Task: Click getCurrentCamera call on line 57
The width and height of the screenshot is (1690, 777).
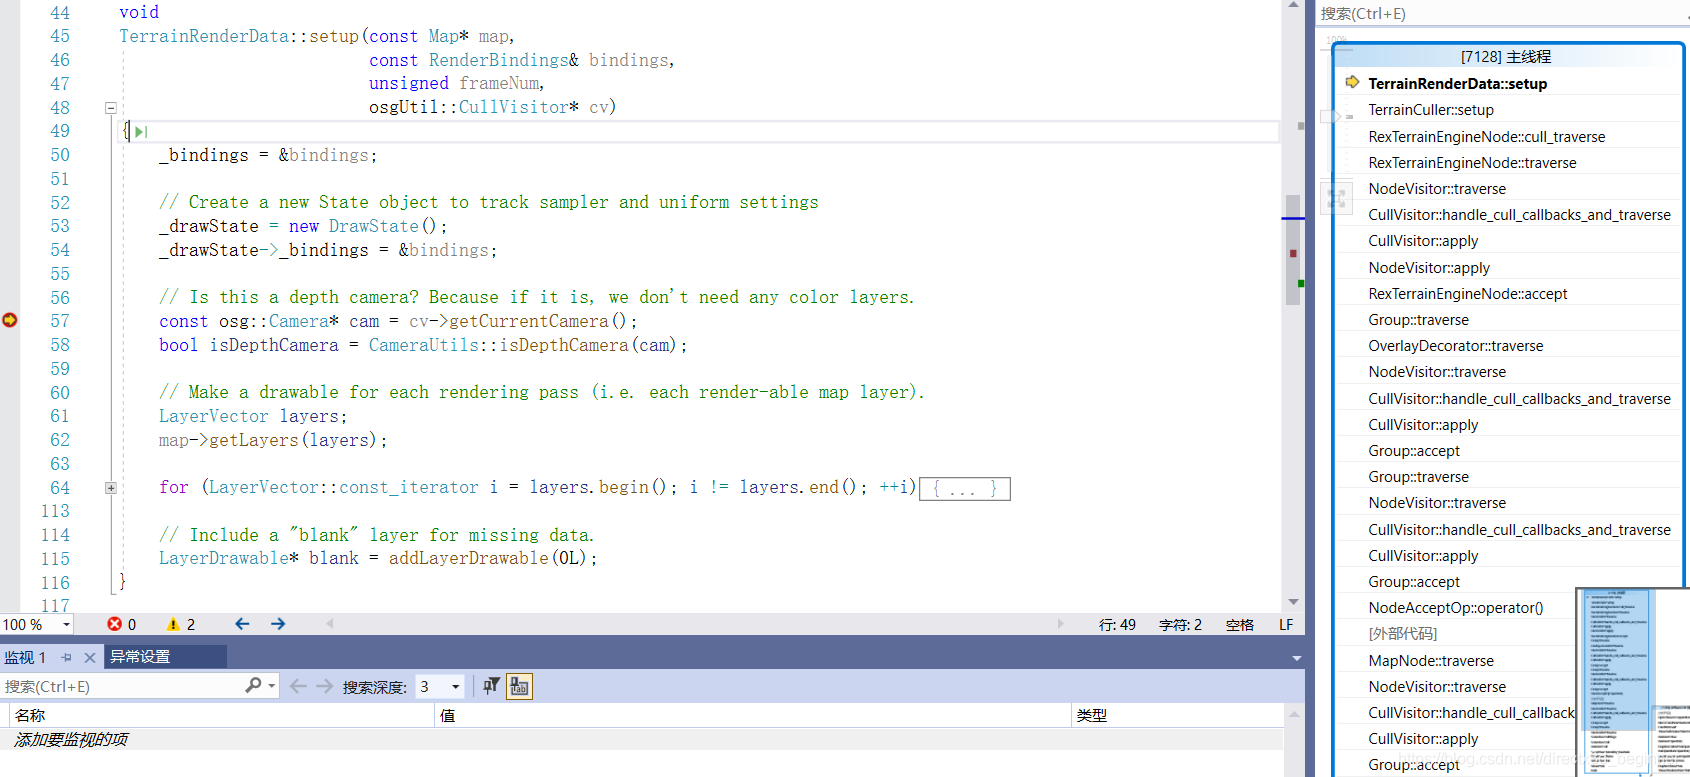Action: tap(529, 321)
